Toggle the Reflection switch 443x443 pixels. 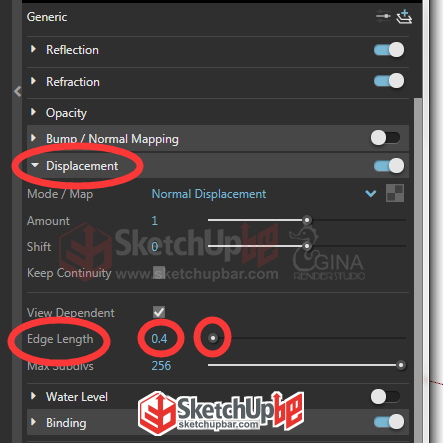pyautogui.click(x=389, y=50)
